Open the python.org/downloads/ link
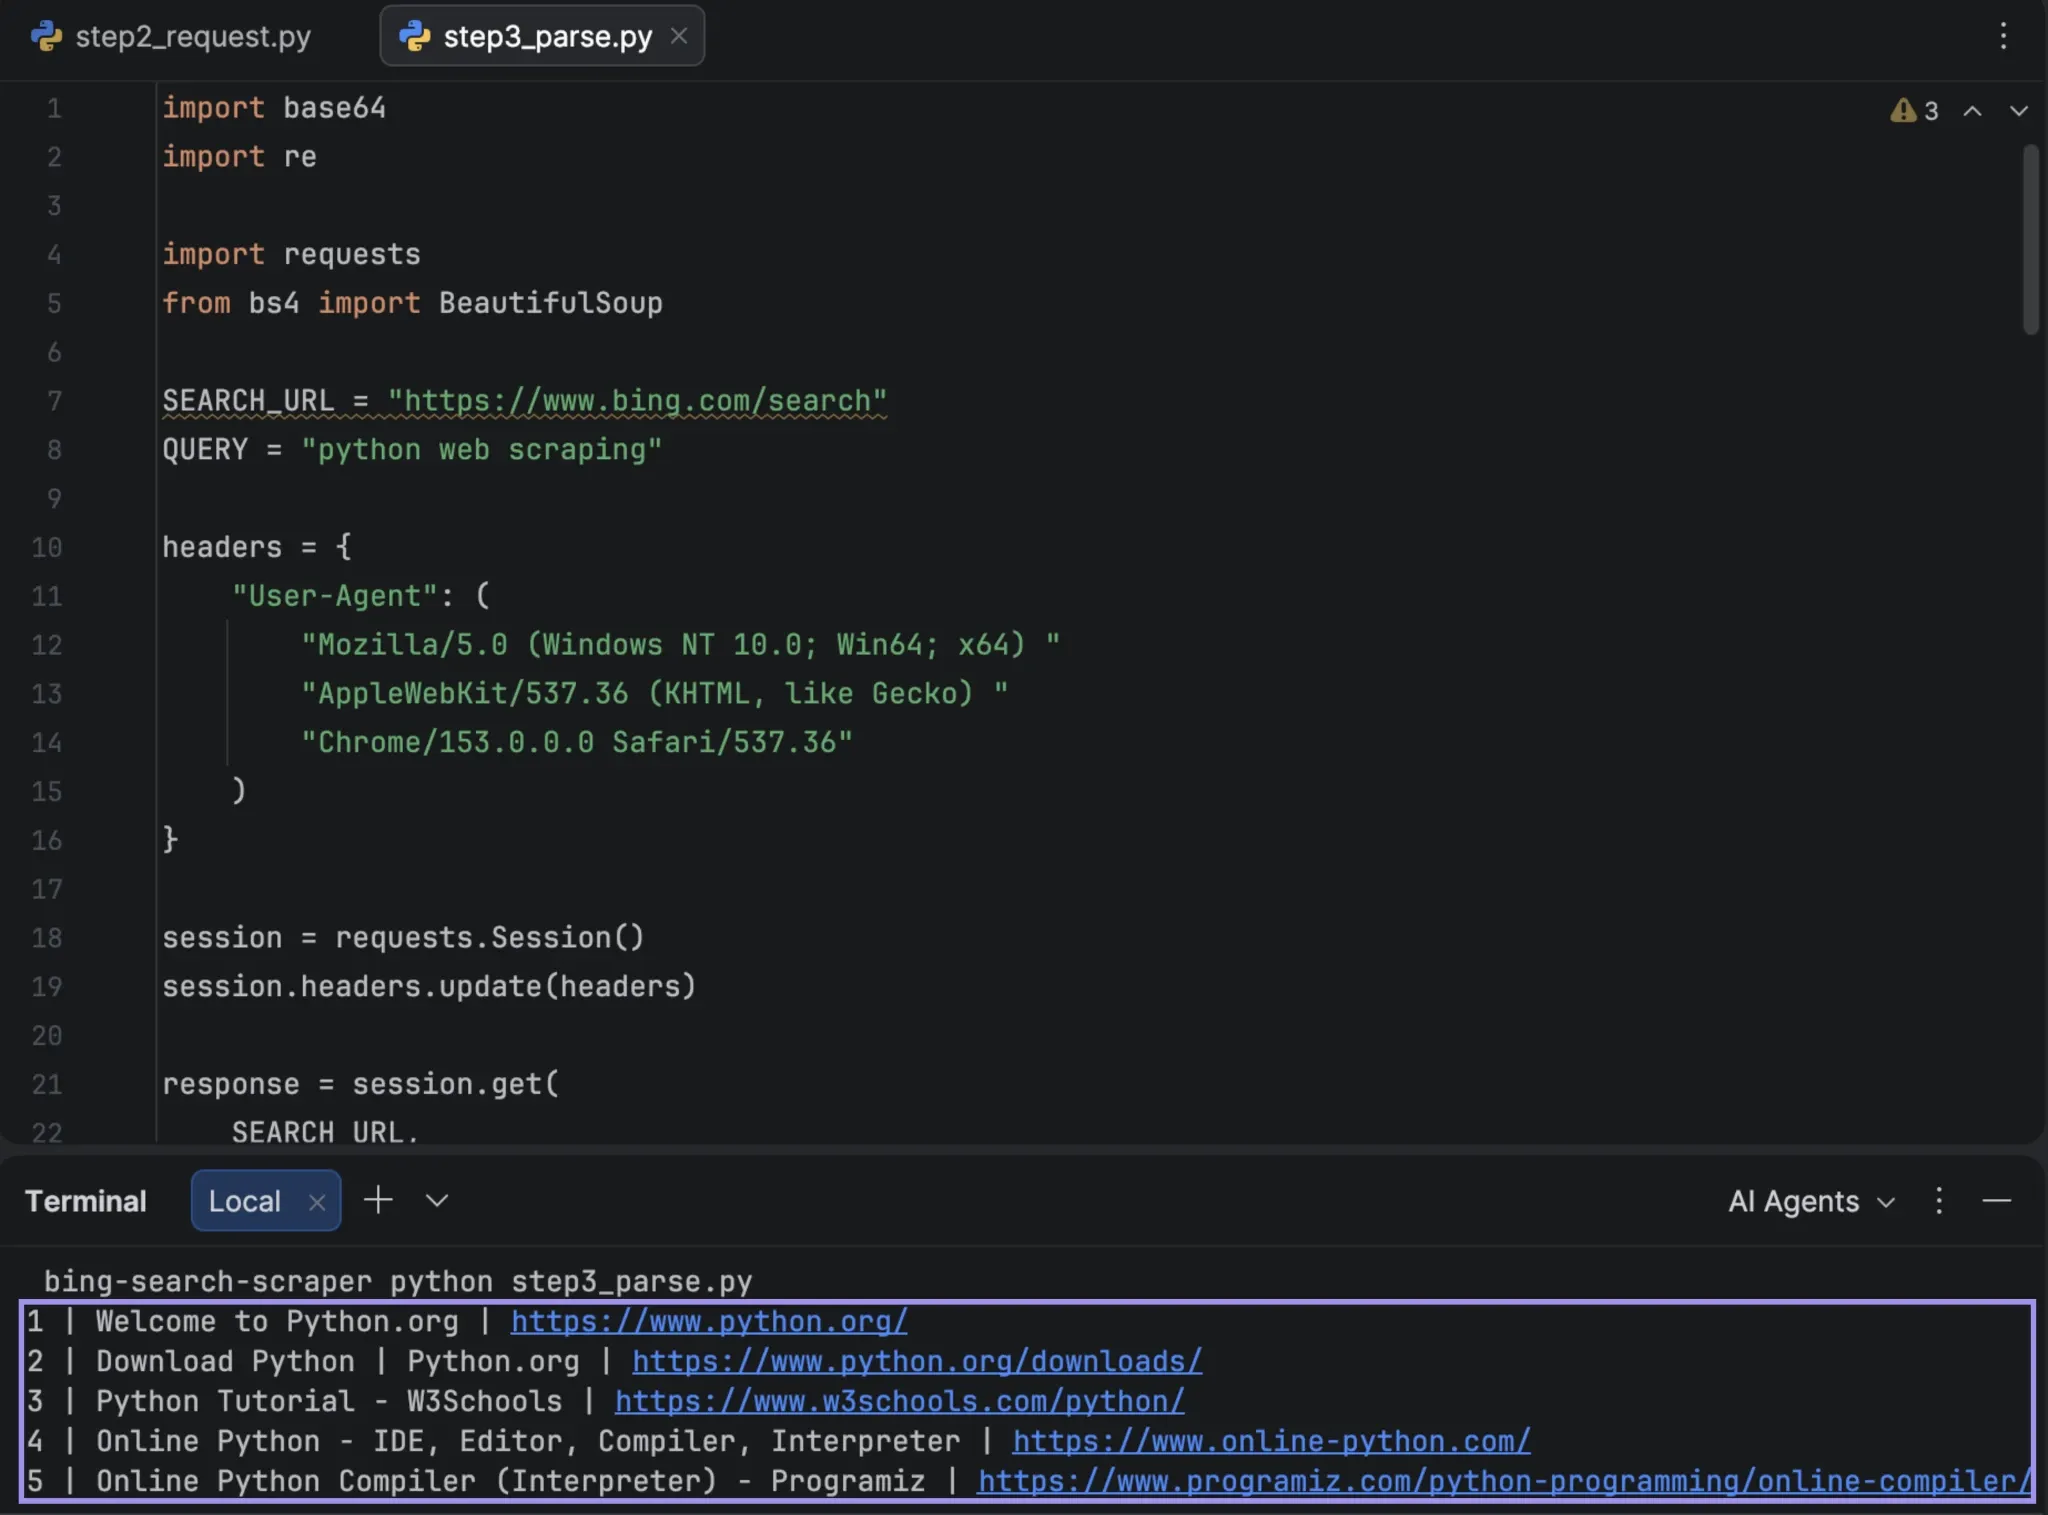This screenshot has height=1515, width=2048. 917,1361
